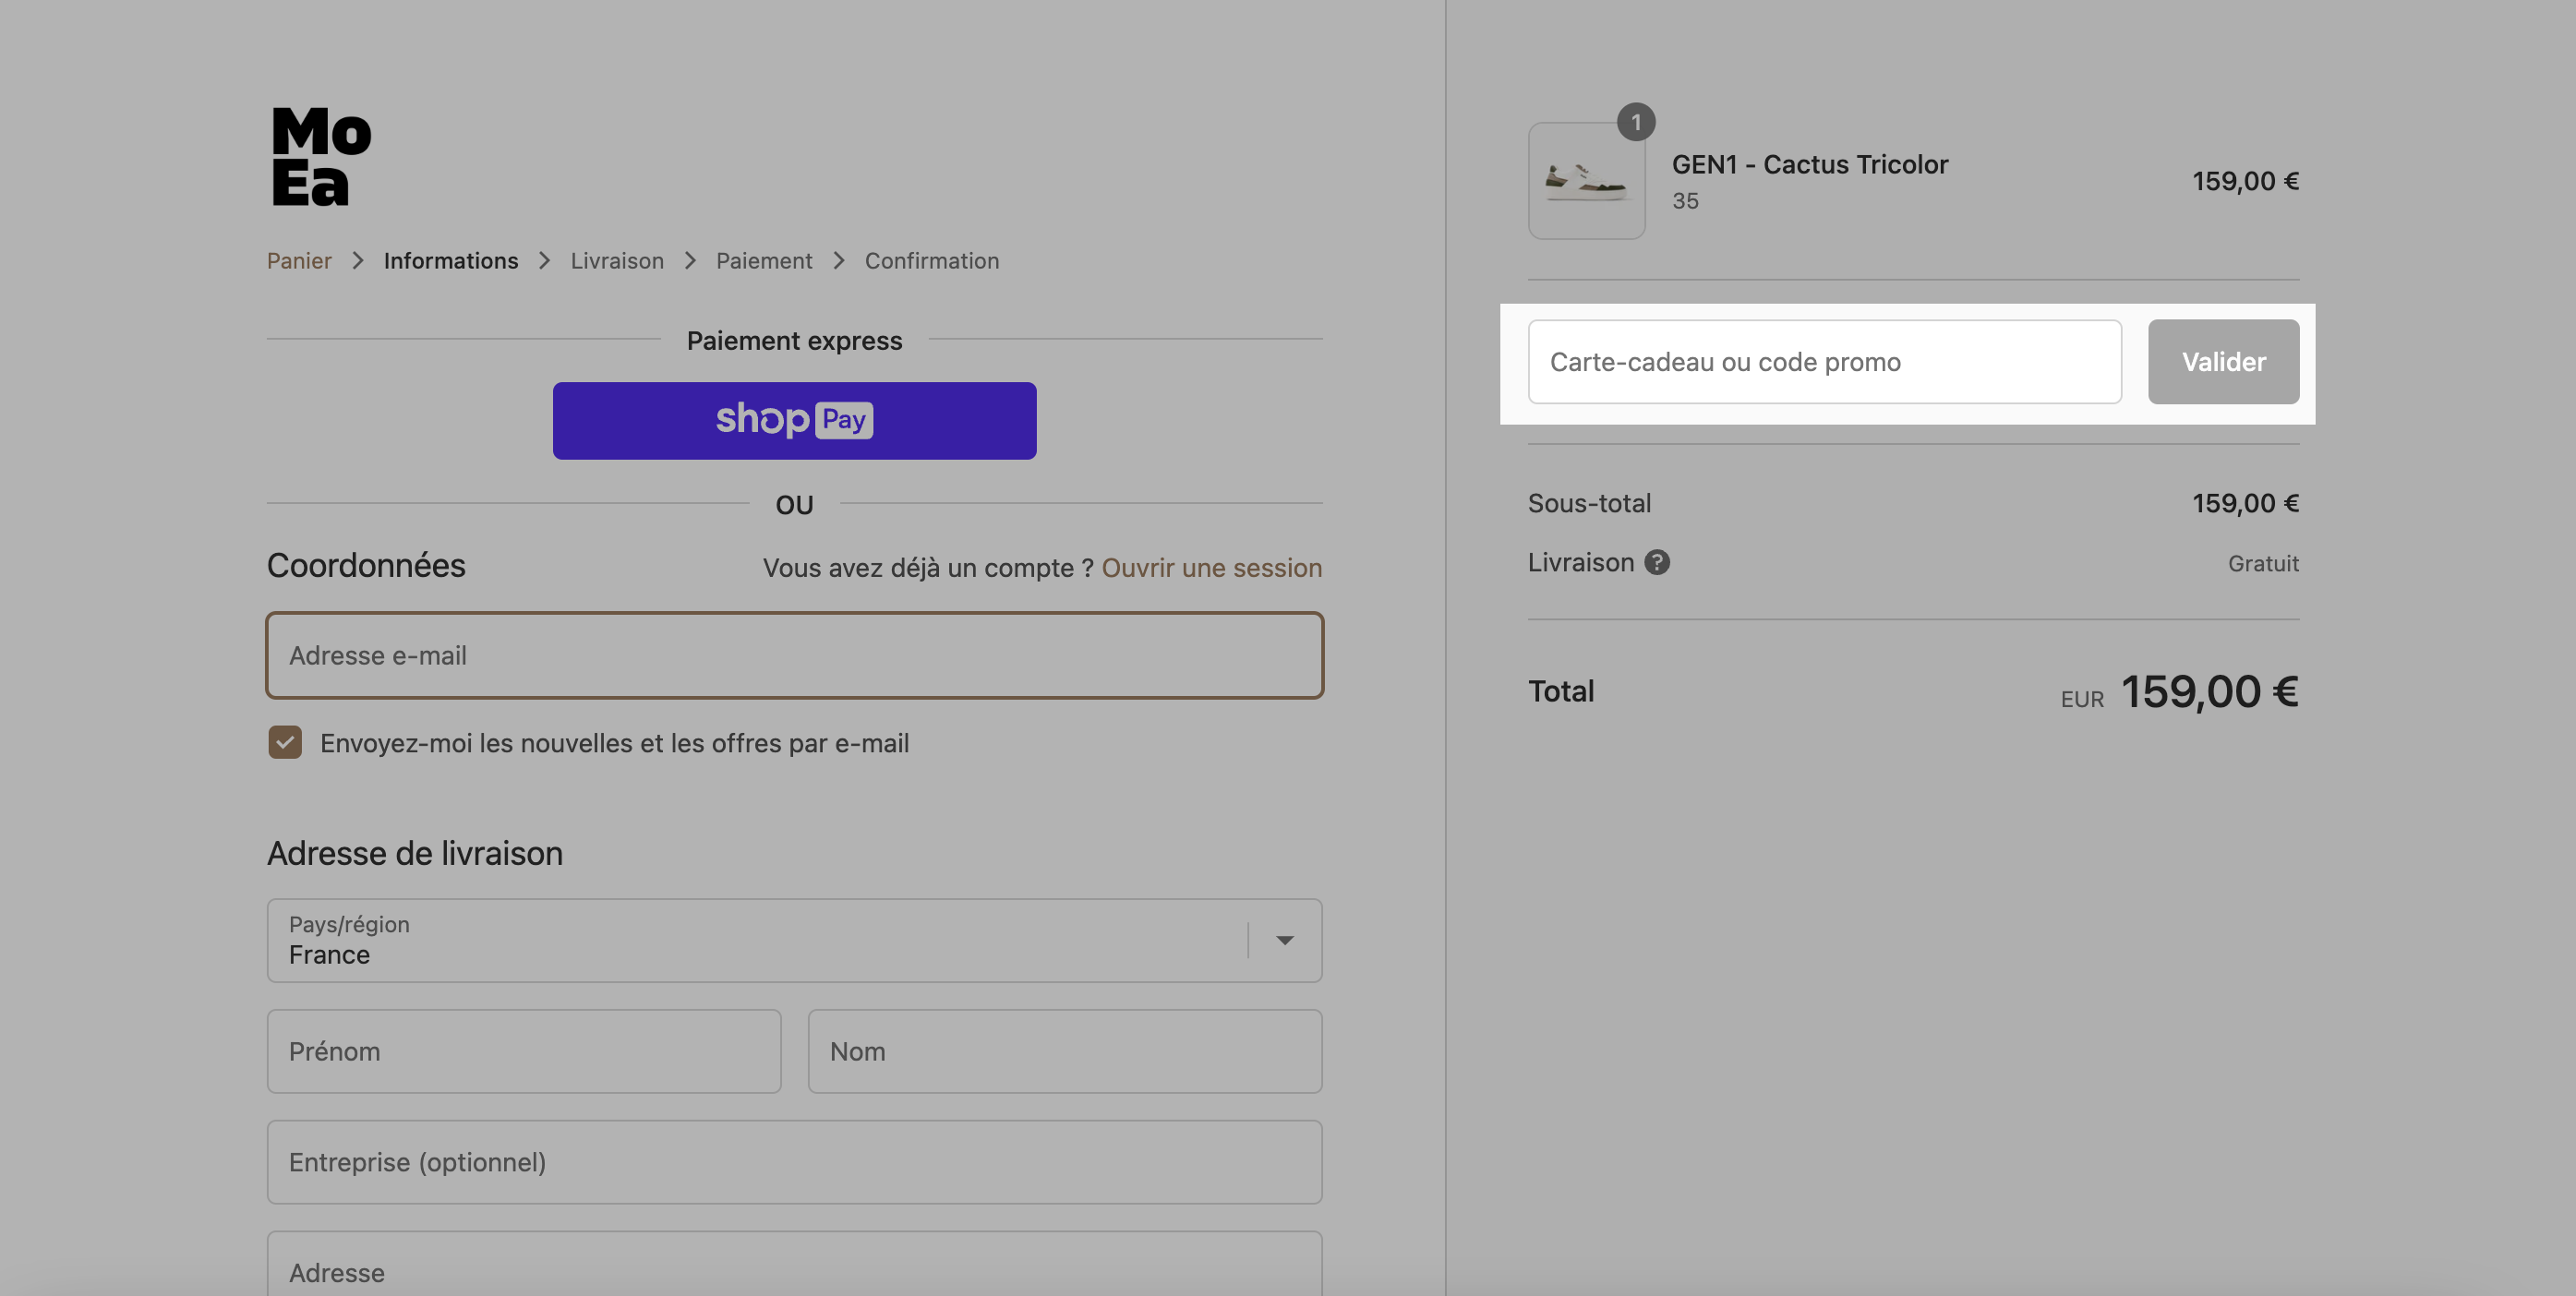The height and width of the screenshot is (1296, 2576).
Task: Click the MoEa store logo
Action: [321, 157]
